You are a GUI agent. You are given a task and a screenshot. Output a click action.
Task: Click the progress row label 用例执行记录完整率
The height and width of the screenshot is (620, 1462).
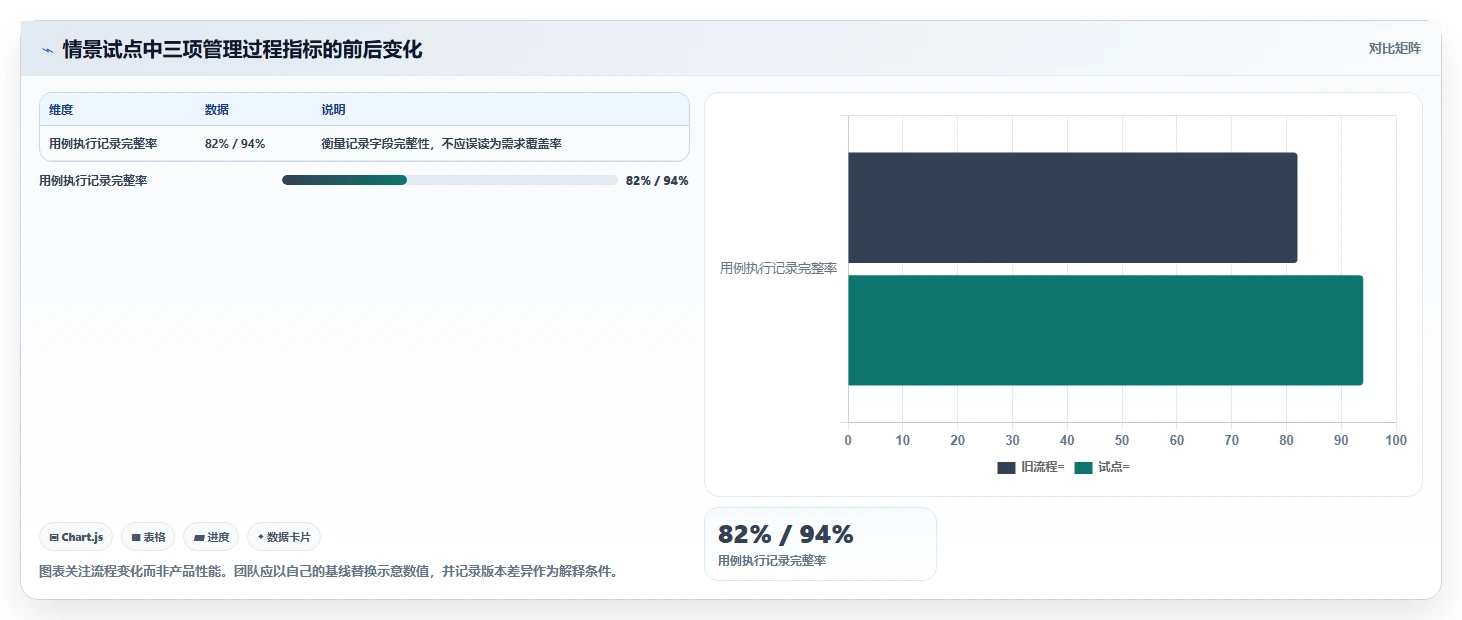click(x=93, y=181)
